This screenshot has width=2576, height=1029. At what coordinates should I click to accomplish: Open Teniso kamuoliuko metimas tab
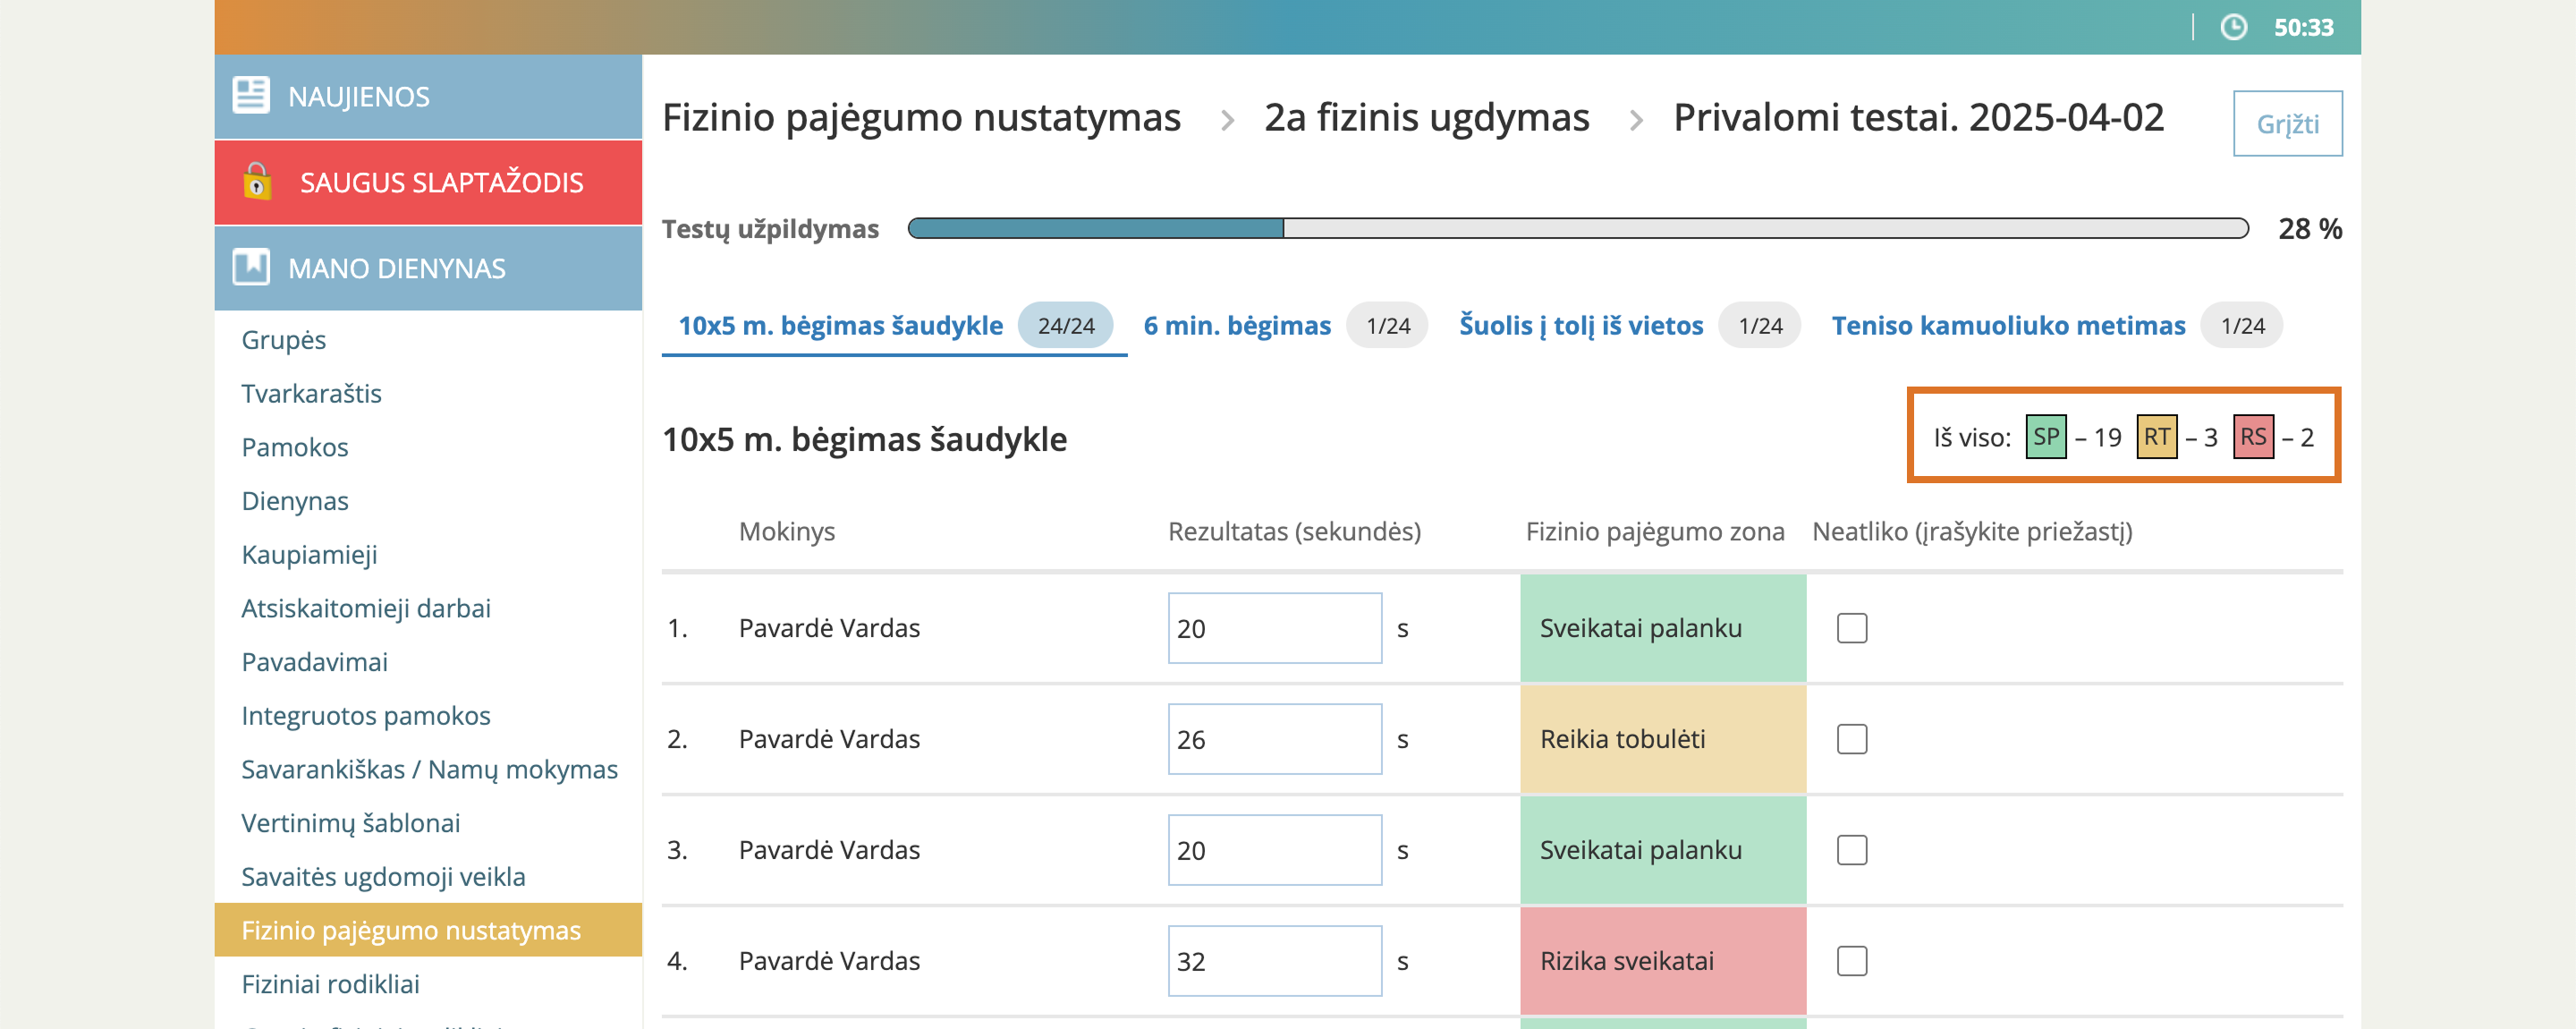(2008, 325)
